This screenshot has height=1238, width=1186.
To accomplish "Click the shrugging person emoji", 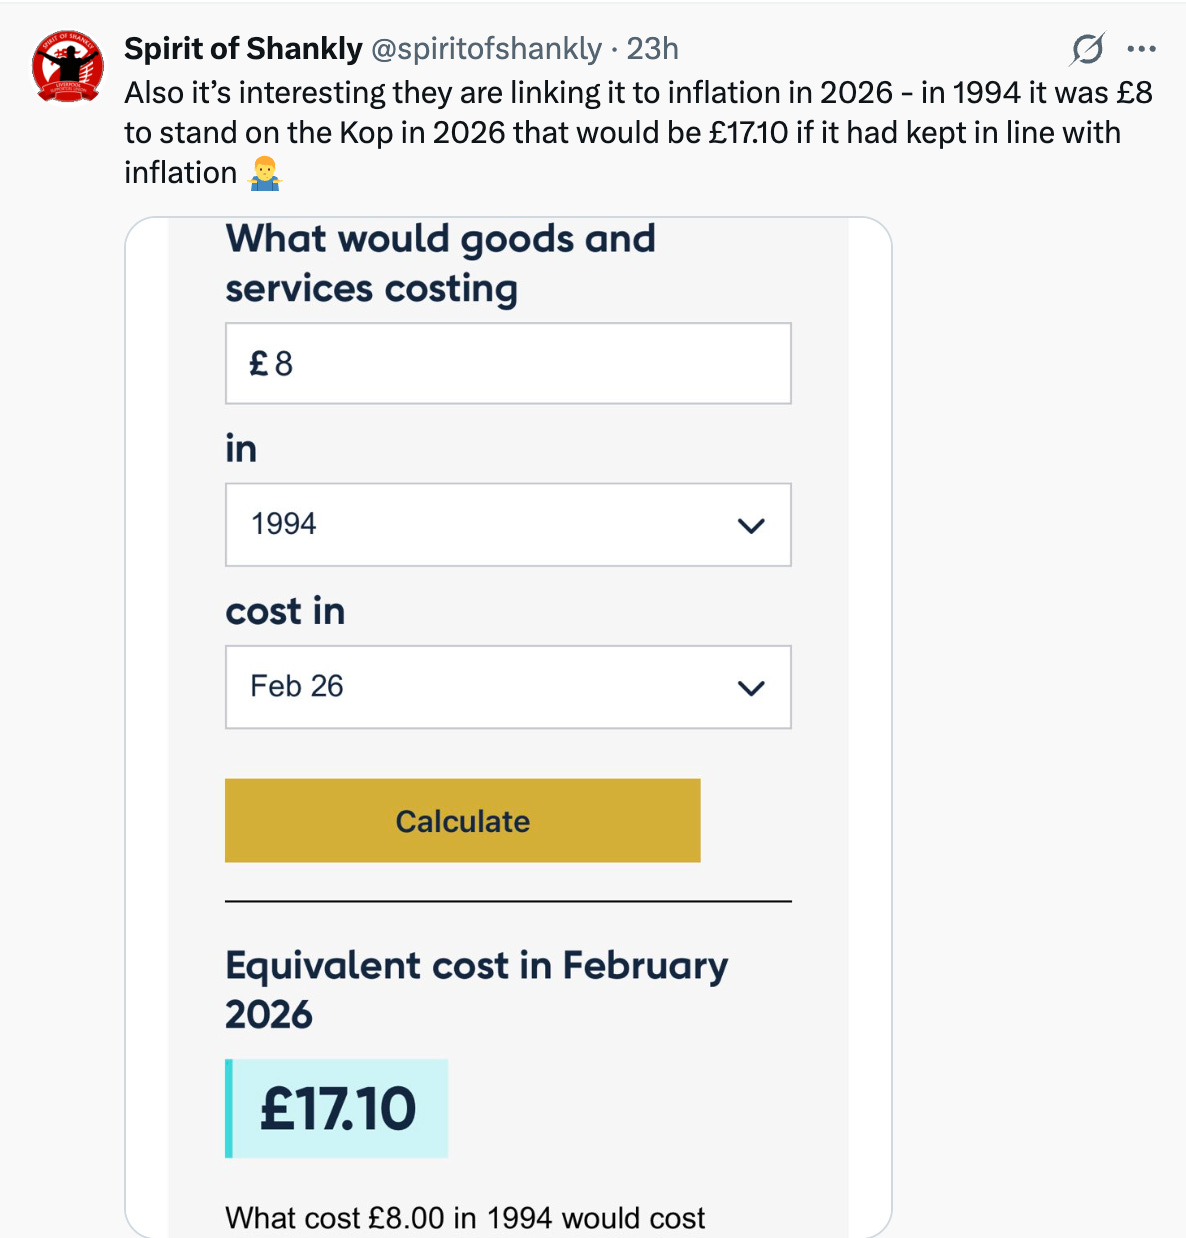I will click(x=264, y=174).
